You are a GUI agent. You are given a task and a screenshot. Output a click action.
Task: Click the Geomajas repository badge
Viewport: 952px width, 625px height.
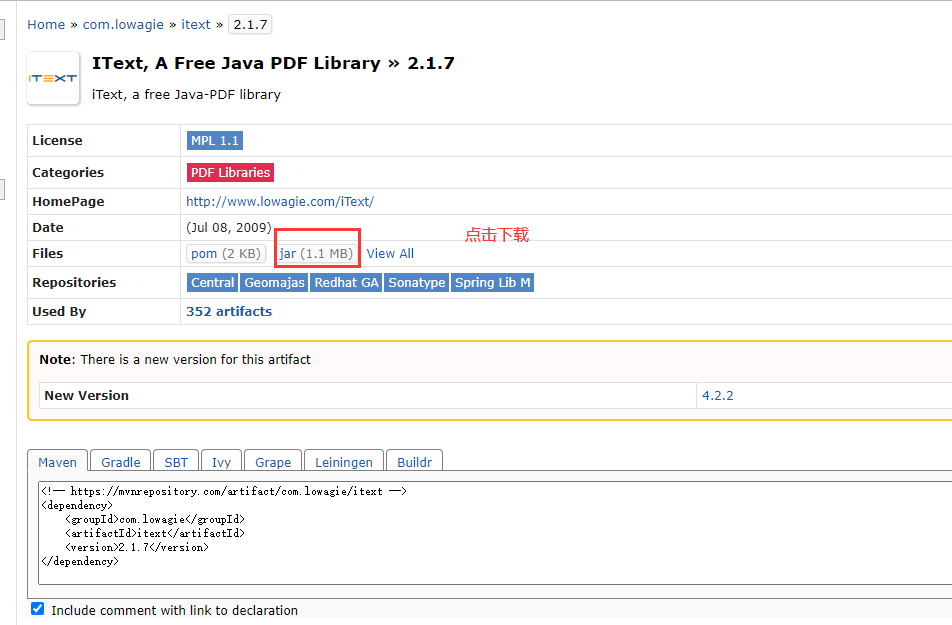273,282
